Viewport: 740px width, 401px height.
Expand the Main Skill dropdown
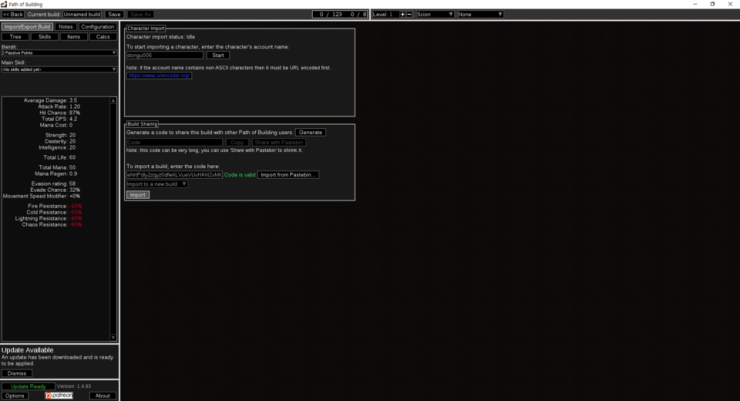coord(59,69)
